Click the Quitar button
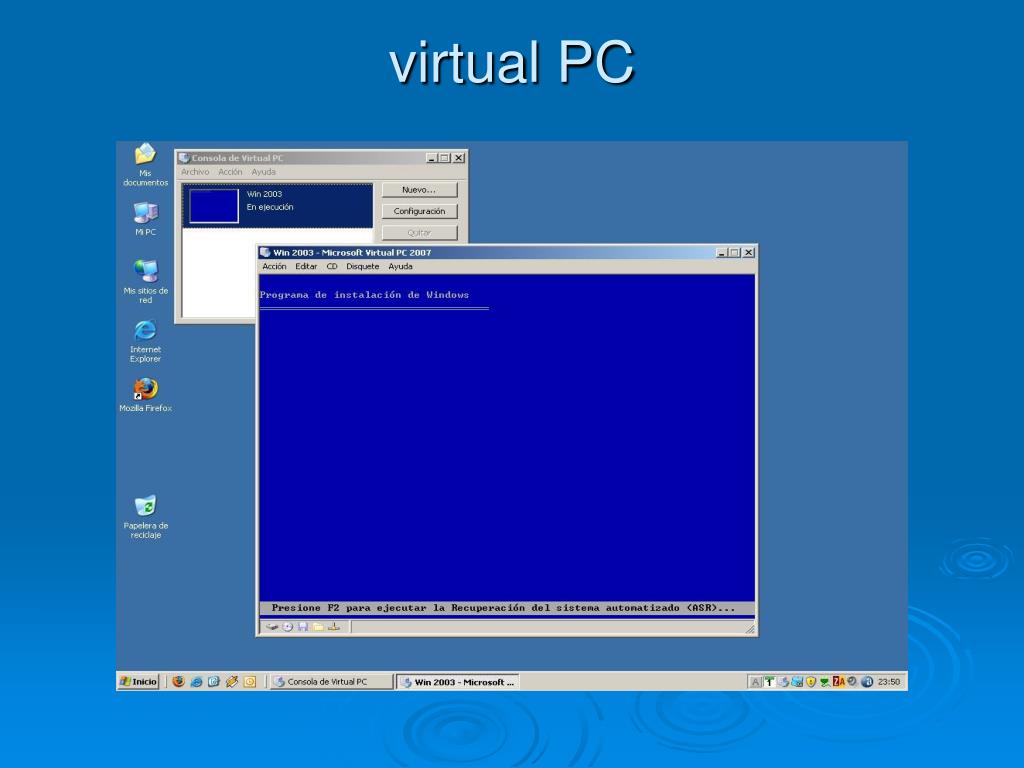 419,232
